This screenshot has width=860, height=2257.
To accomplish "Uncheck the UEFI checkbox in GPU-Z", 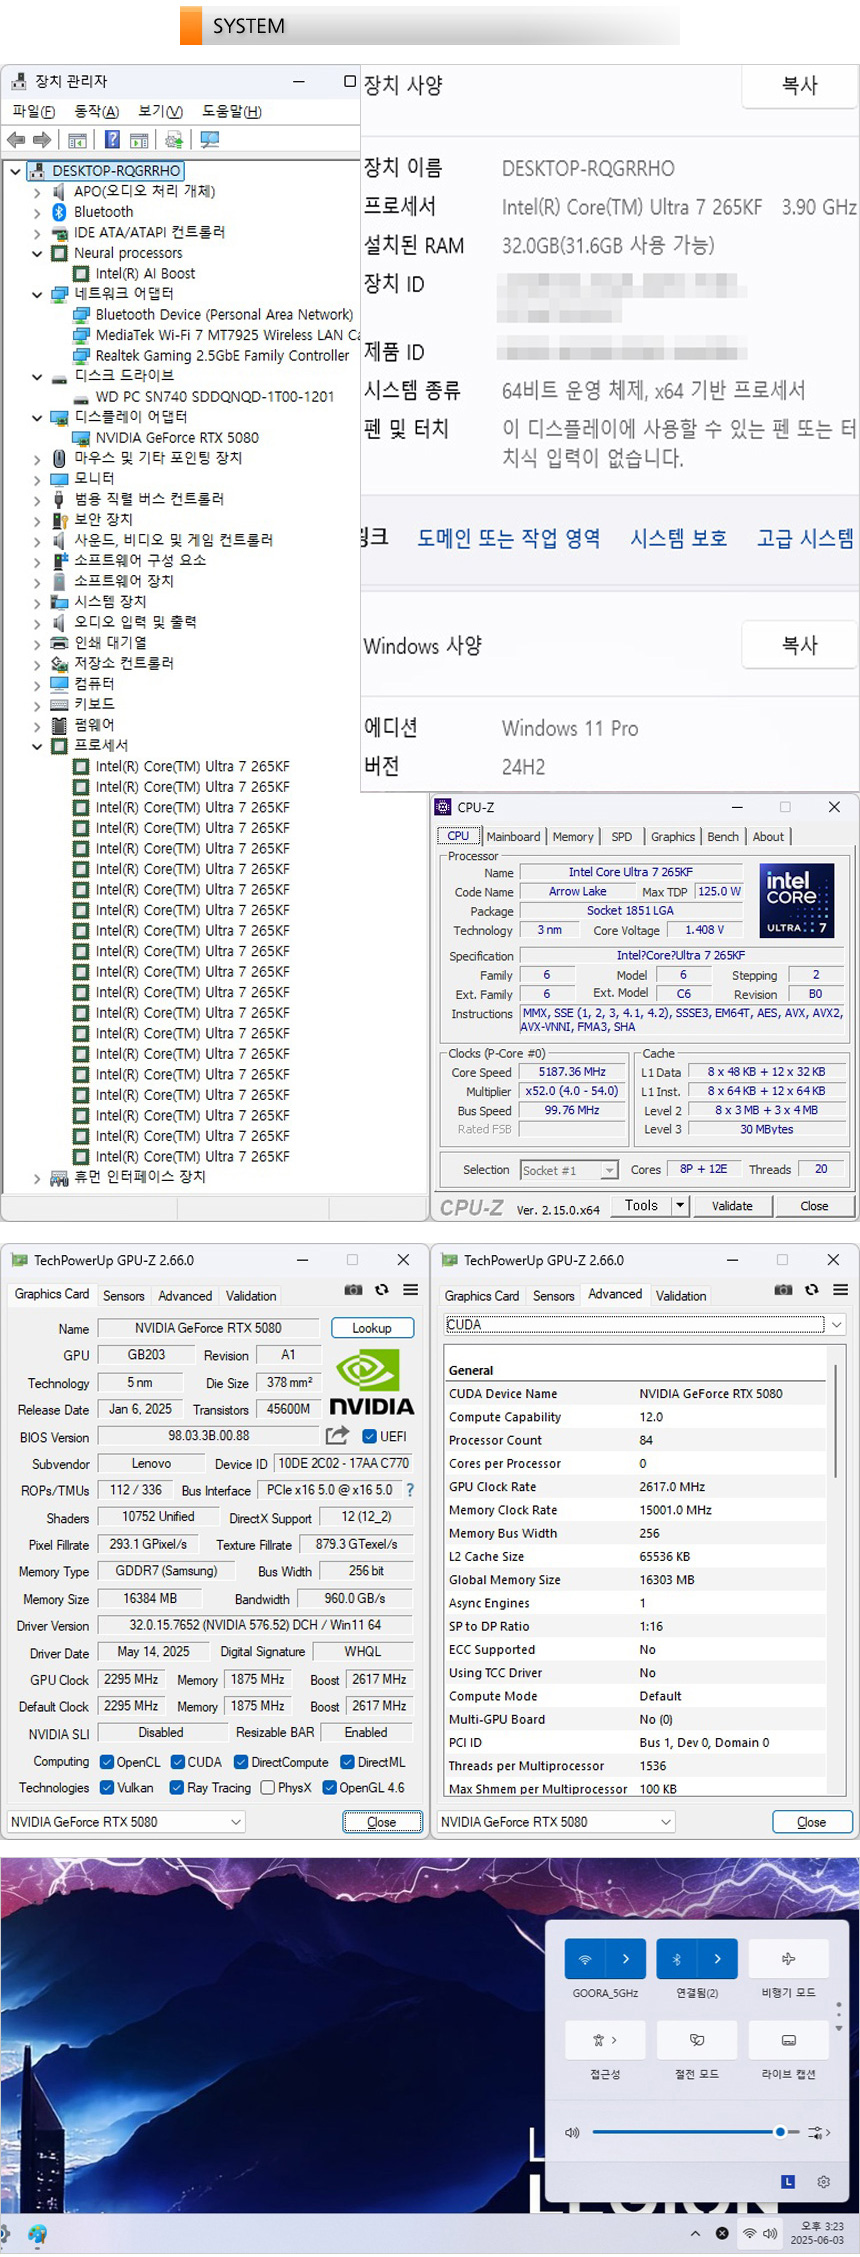I will tap(369, 1436).
